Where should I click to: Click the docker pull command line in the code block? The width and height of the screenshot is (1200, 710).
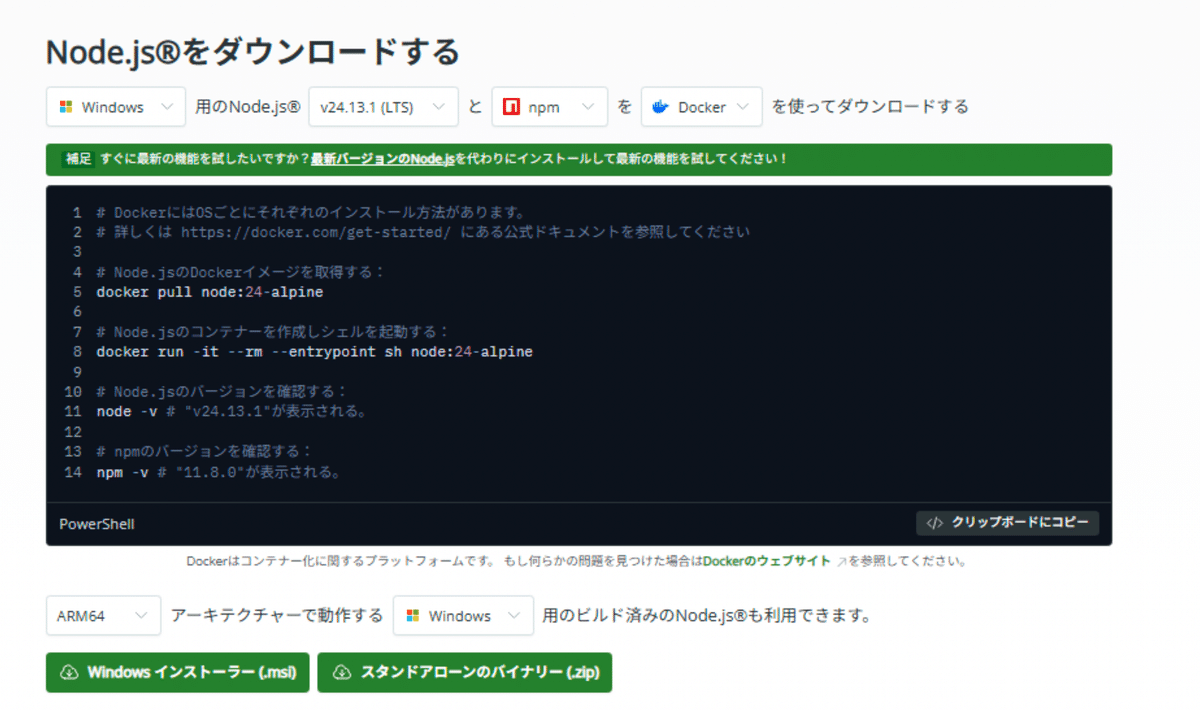tap(208, 291)
